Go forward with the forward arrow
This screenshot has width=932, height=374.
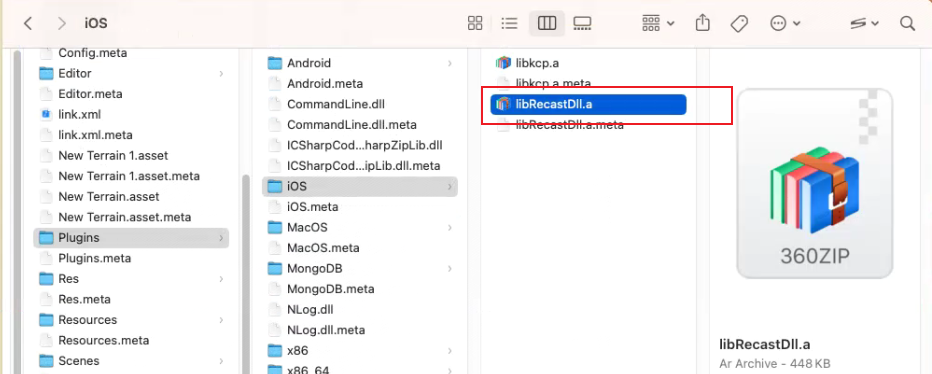tap(62, 24)
